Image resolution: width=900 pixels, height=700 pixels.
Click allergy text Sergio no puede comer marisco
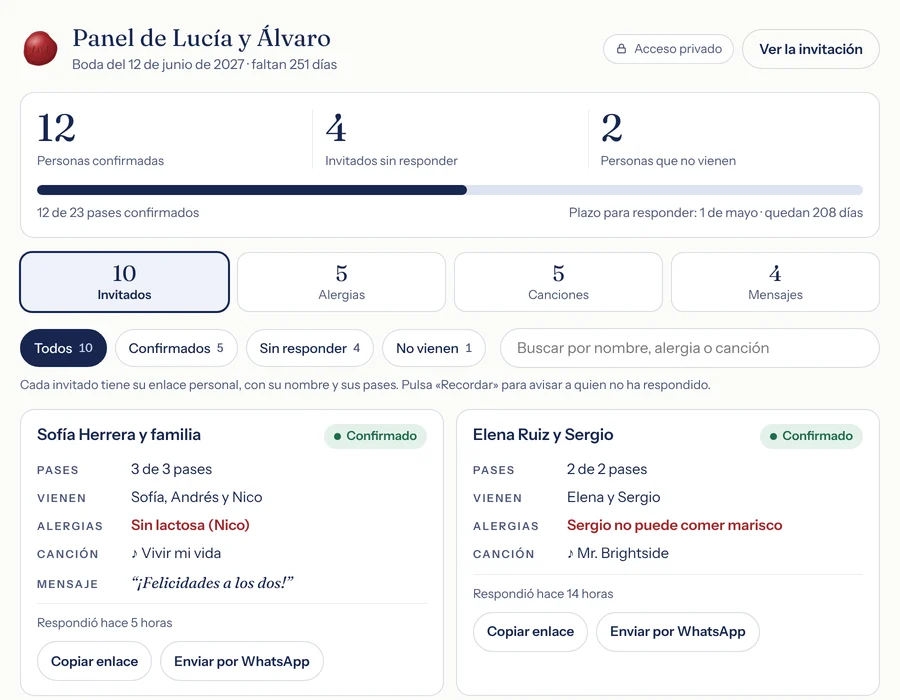[x=674, y=525]
